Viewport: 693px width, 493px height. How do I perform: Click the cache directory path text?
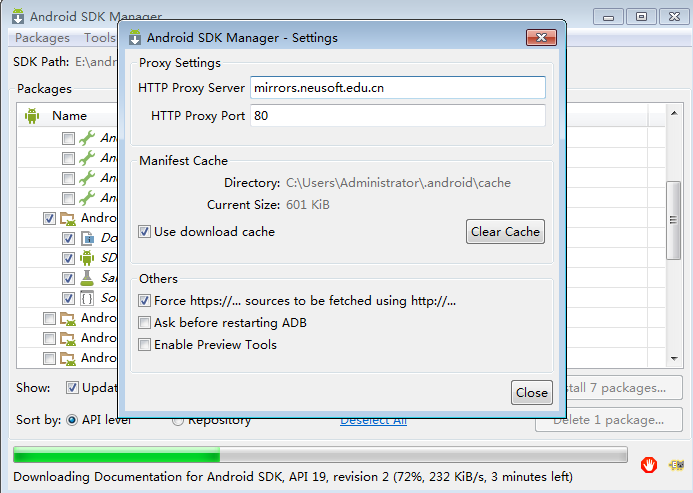398,183
